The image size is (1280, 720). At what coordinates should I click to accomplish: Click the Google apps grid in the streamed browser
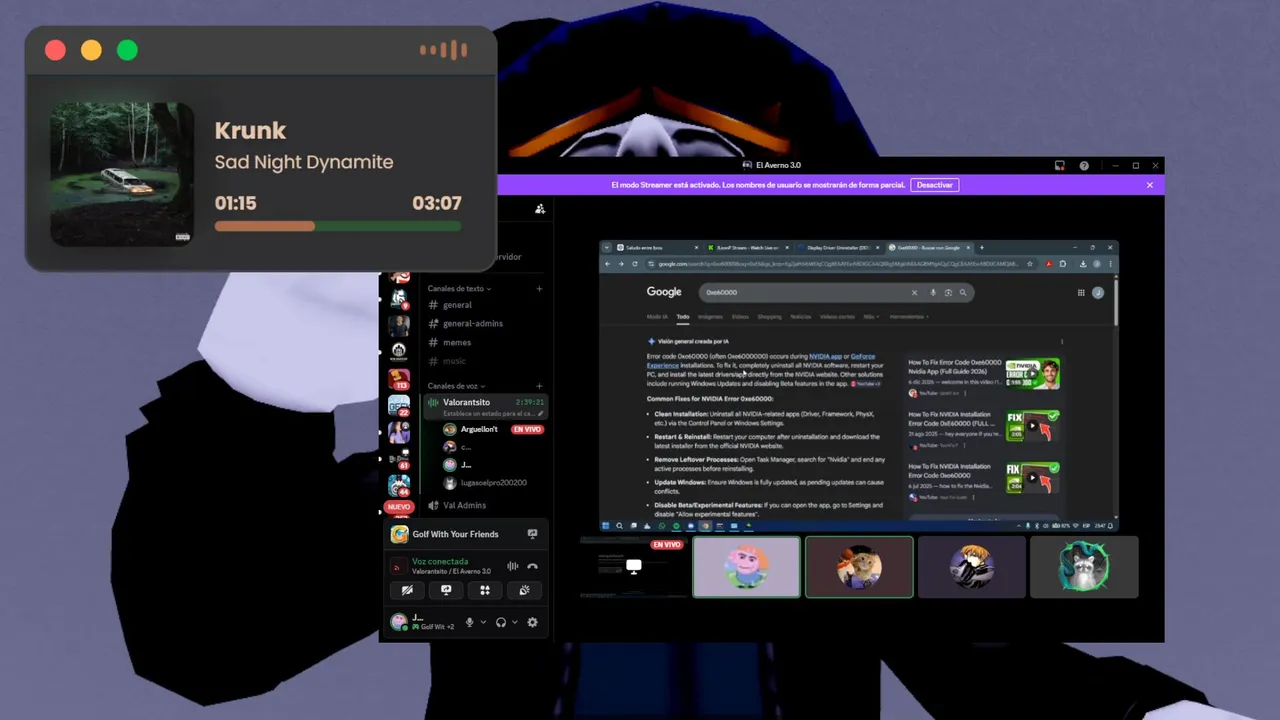coord(1081,292)
